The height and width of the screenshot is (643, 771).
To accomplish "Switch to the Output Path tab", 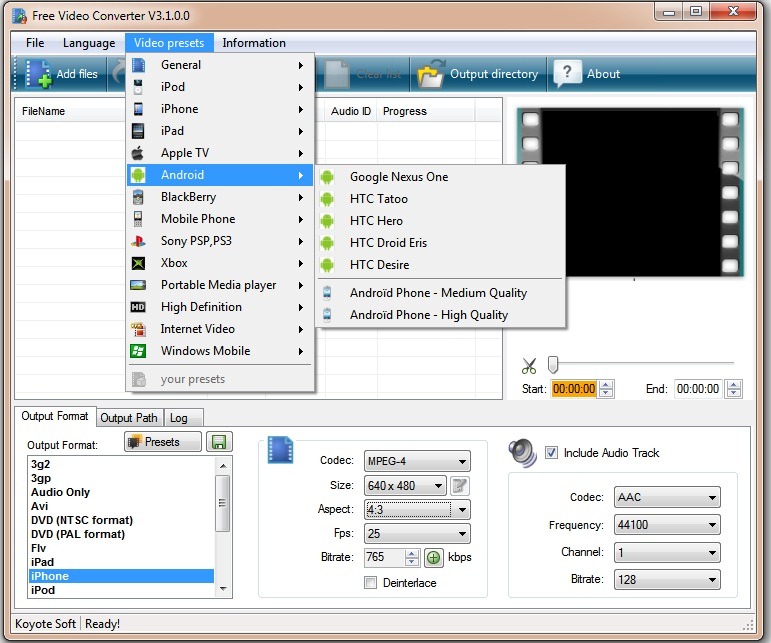I will [x=129, y=418].
